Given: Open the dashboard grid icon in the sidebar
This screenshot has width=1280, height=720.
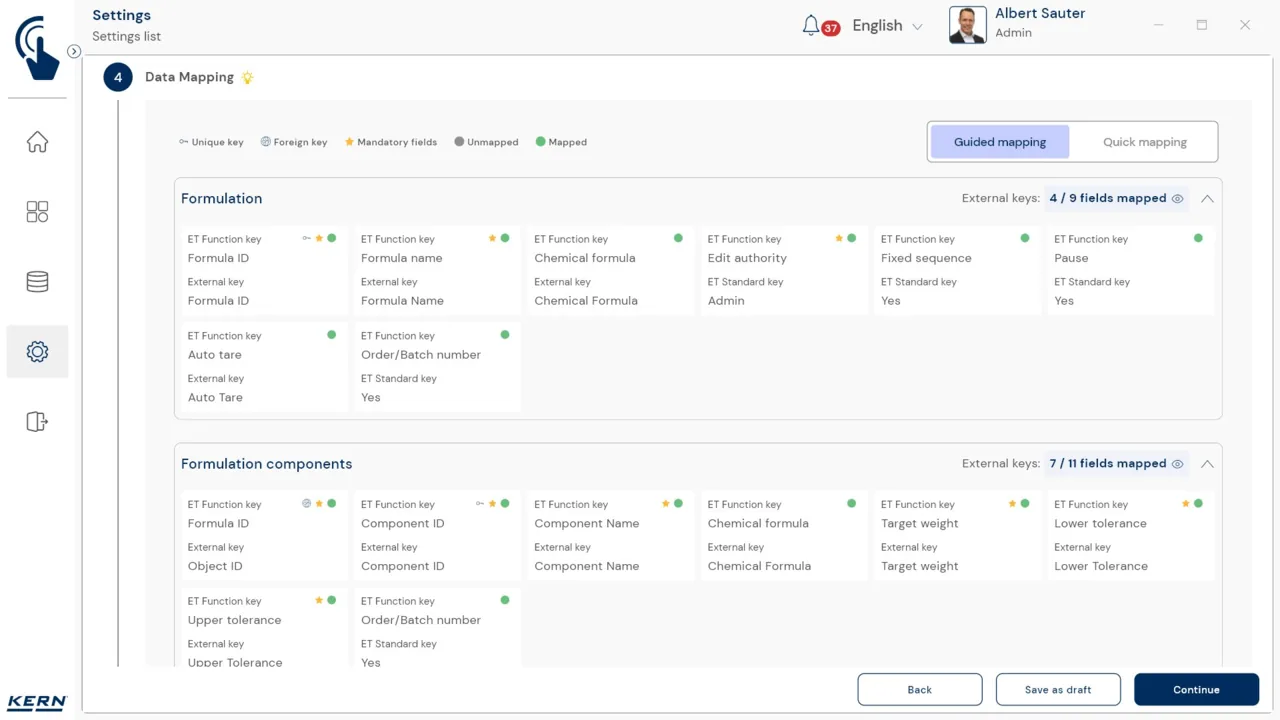Looking at the screenshot, I should 37,212.
